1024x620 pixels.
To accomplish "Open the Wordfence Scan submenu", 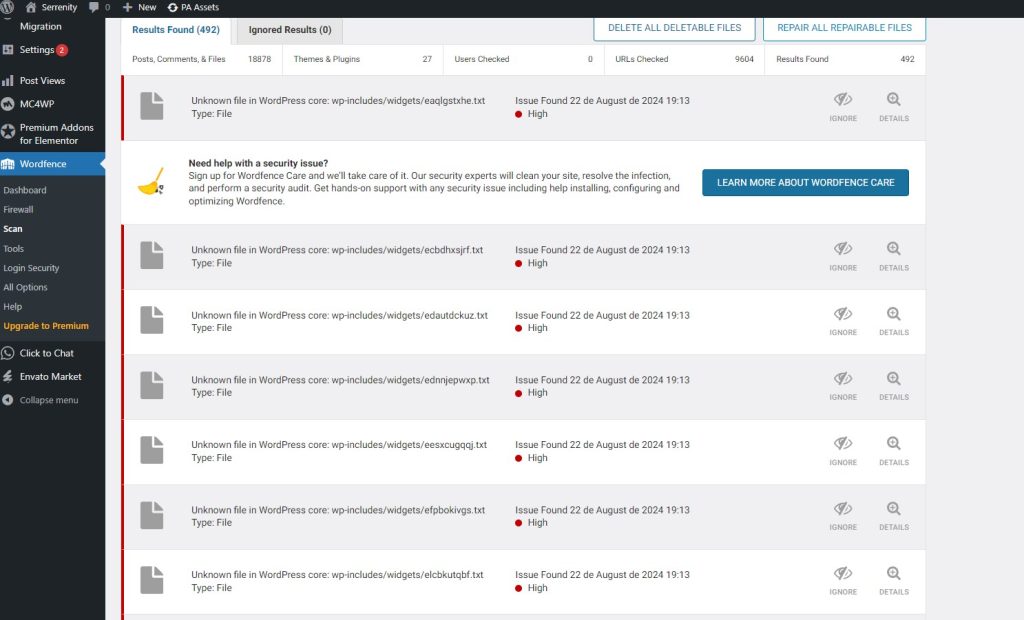I will click(x=12, y=229).
